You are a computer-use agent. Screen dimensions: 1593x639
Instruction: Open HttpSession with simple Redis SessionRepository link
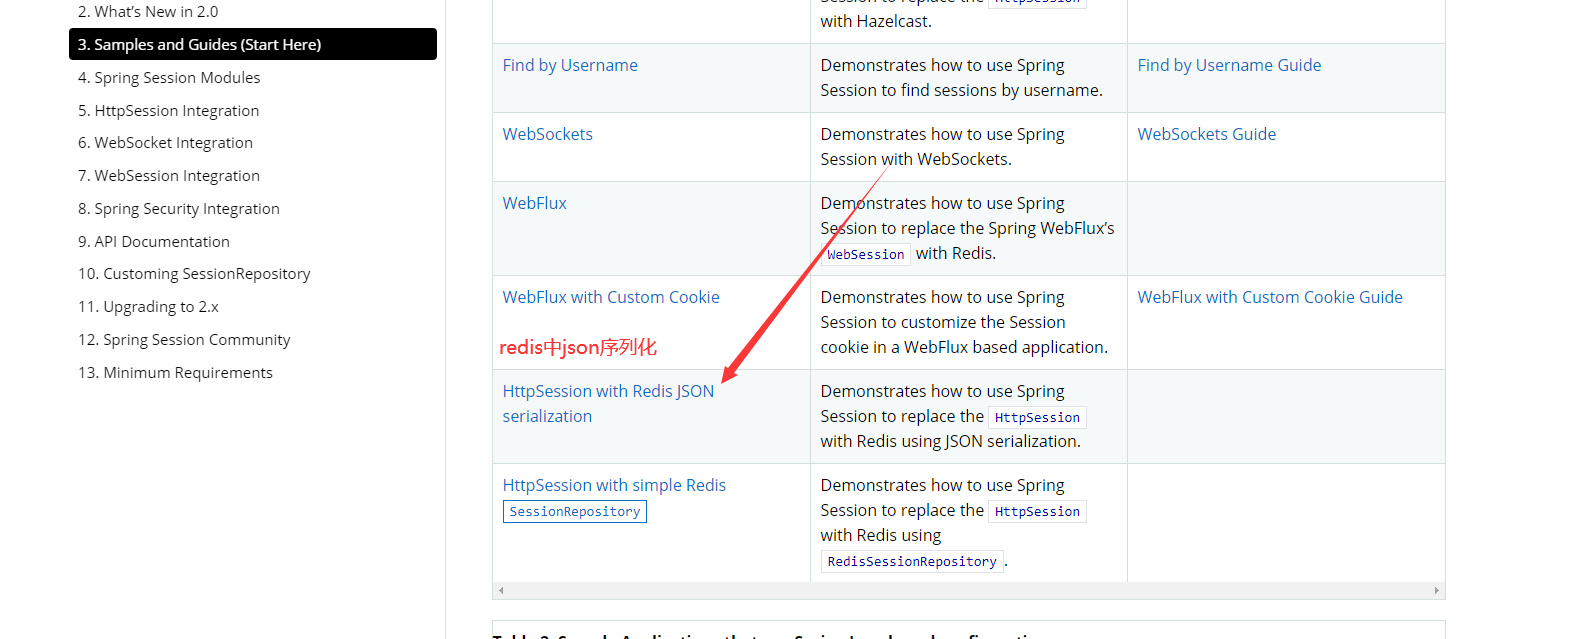pos(614,497)
